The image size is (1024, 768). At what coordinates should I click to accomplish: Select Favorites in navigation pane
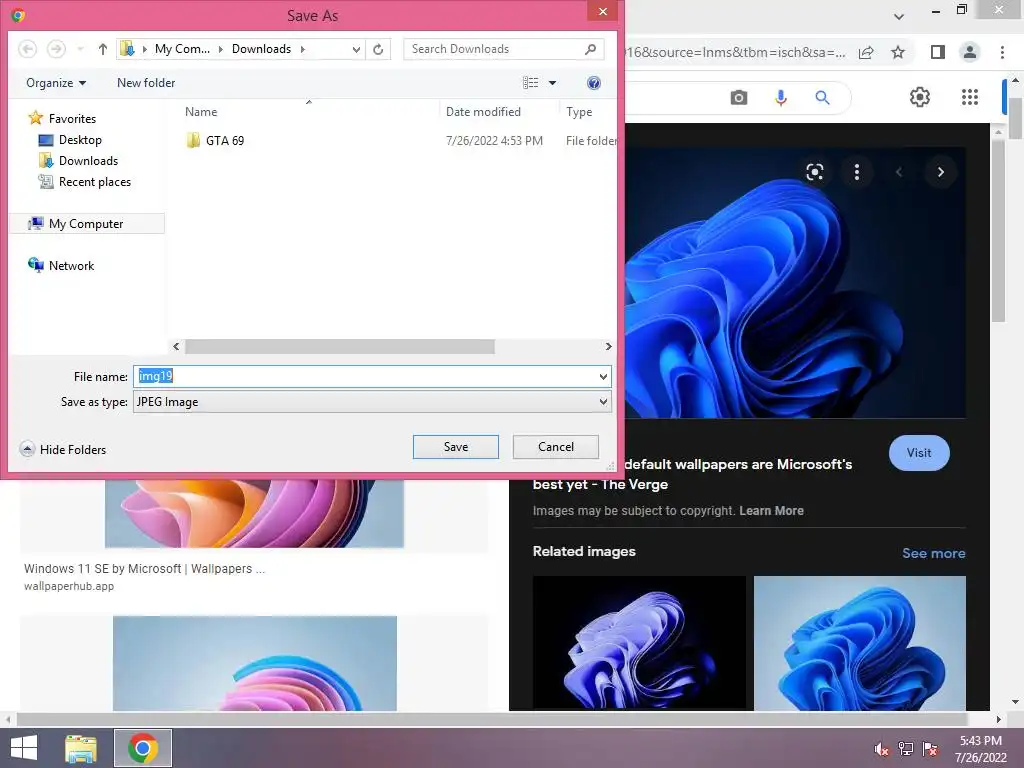(x=63, y=118)
